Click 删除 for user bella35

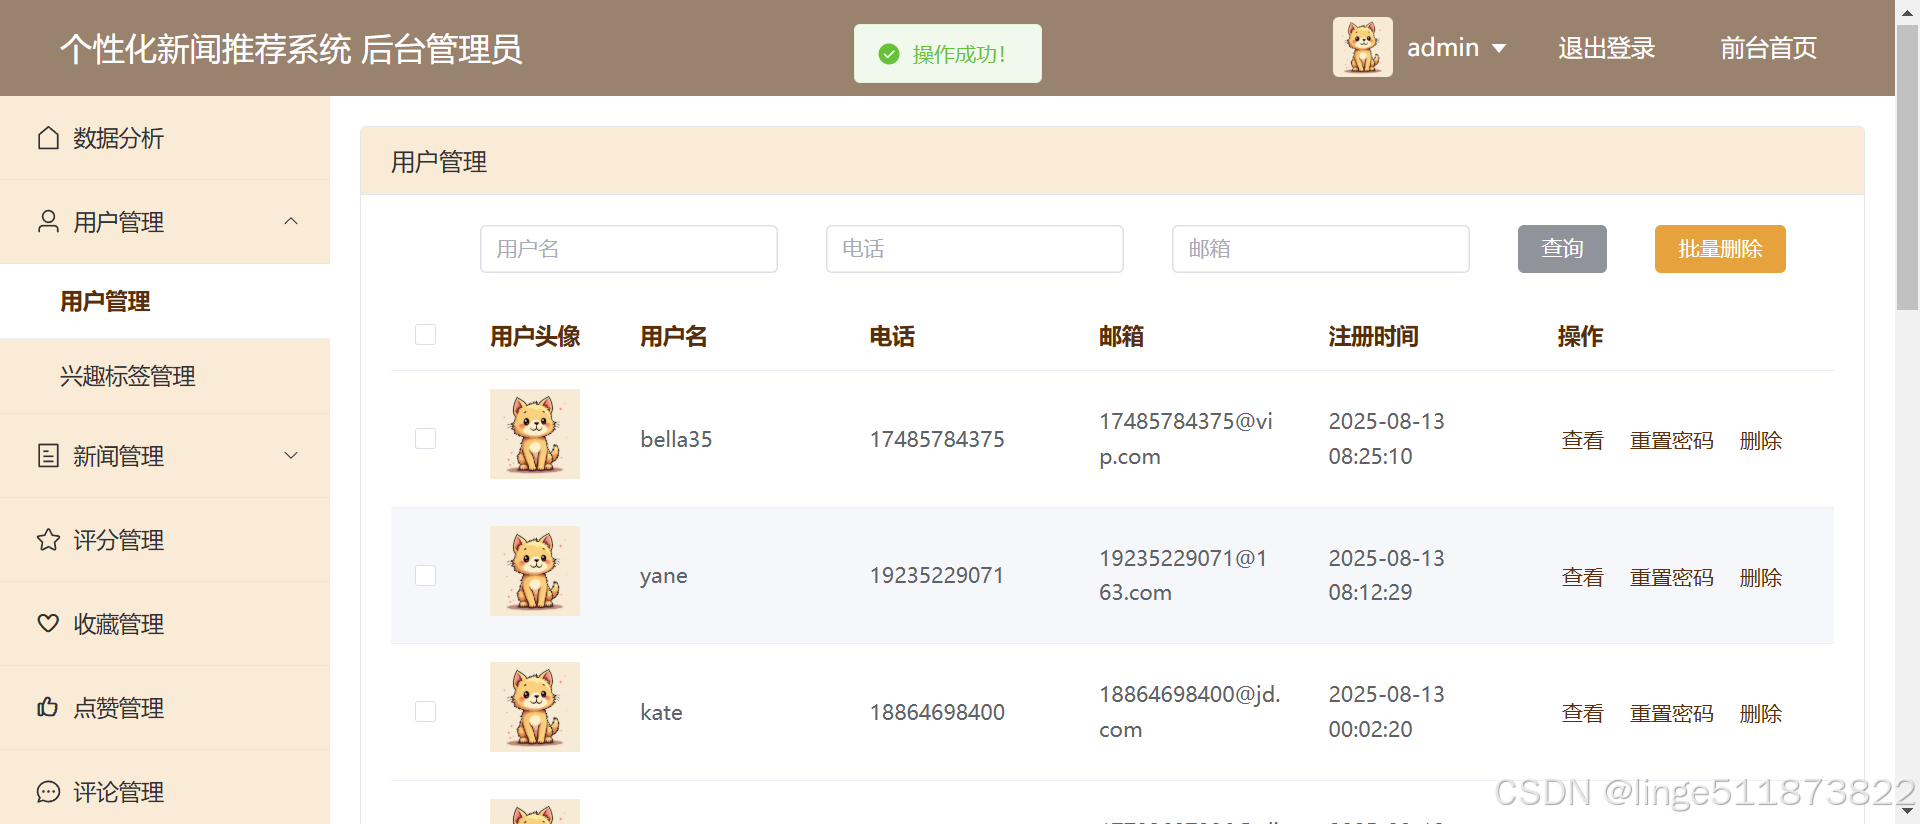[1760, 440]
